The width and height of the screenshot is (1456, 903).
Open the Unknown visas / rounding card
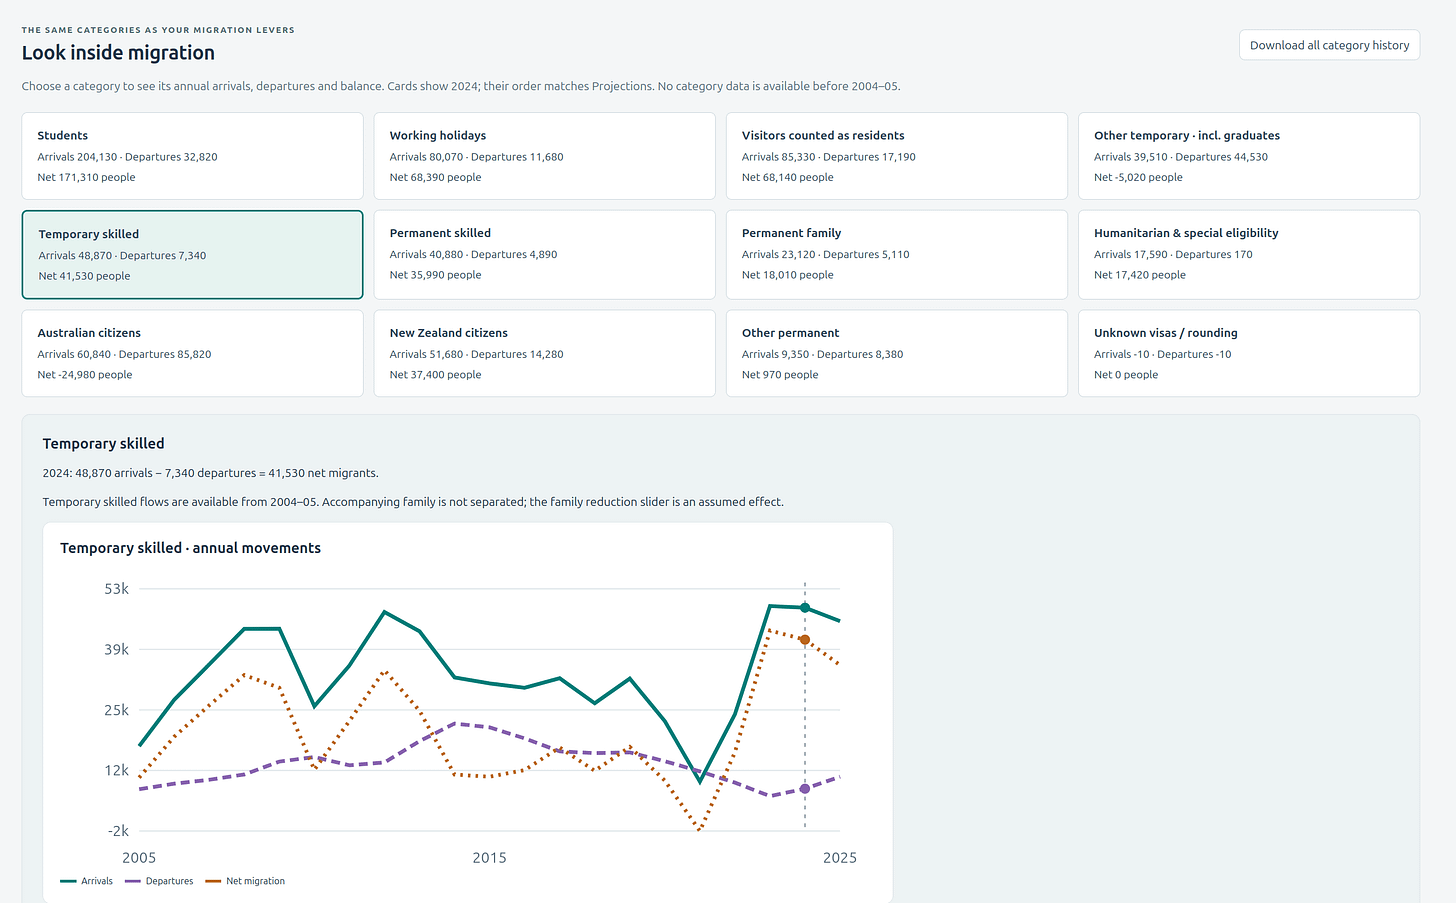pos(1249,353)
